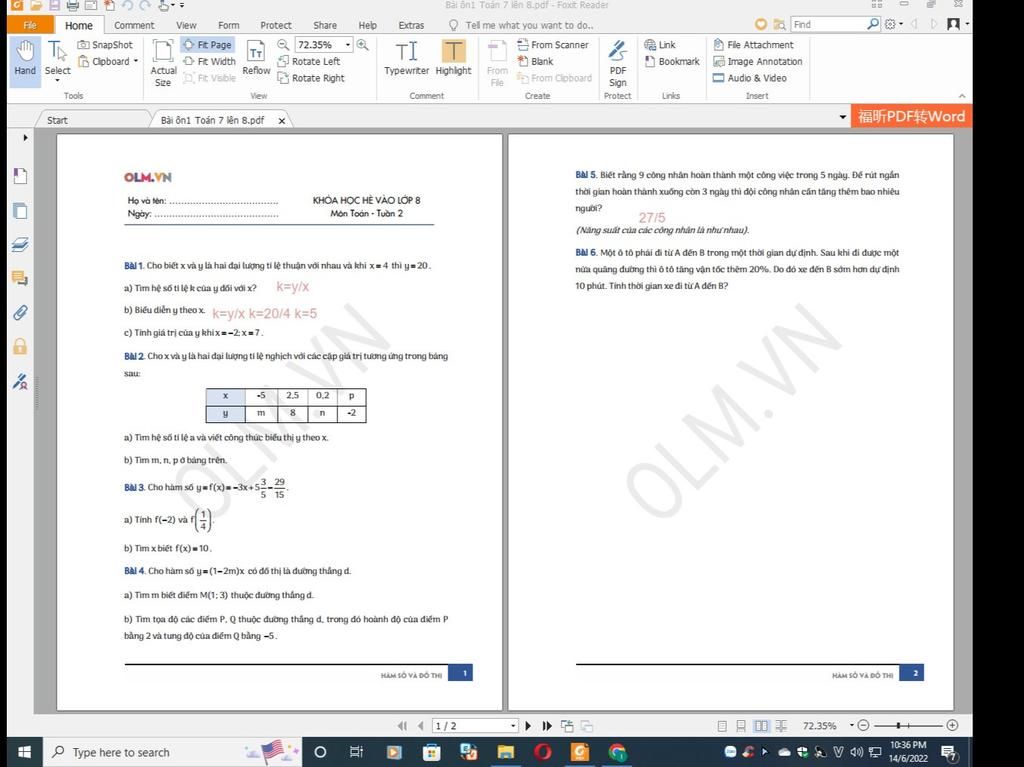
Task: Open the zoom percentage dropdown arrow
Action: 348,44
